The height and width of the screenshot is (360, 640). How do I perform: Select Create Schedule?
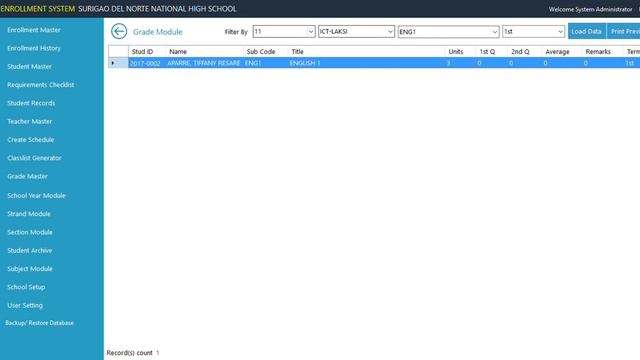(31, 140)
